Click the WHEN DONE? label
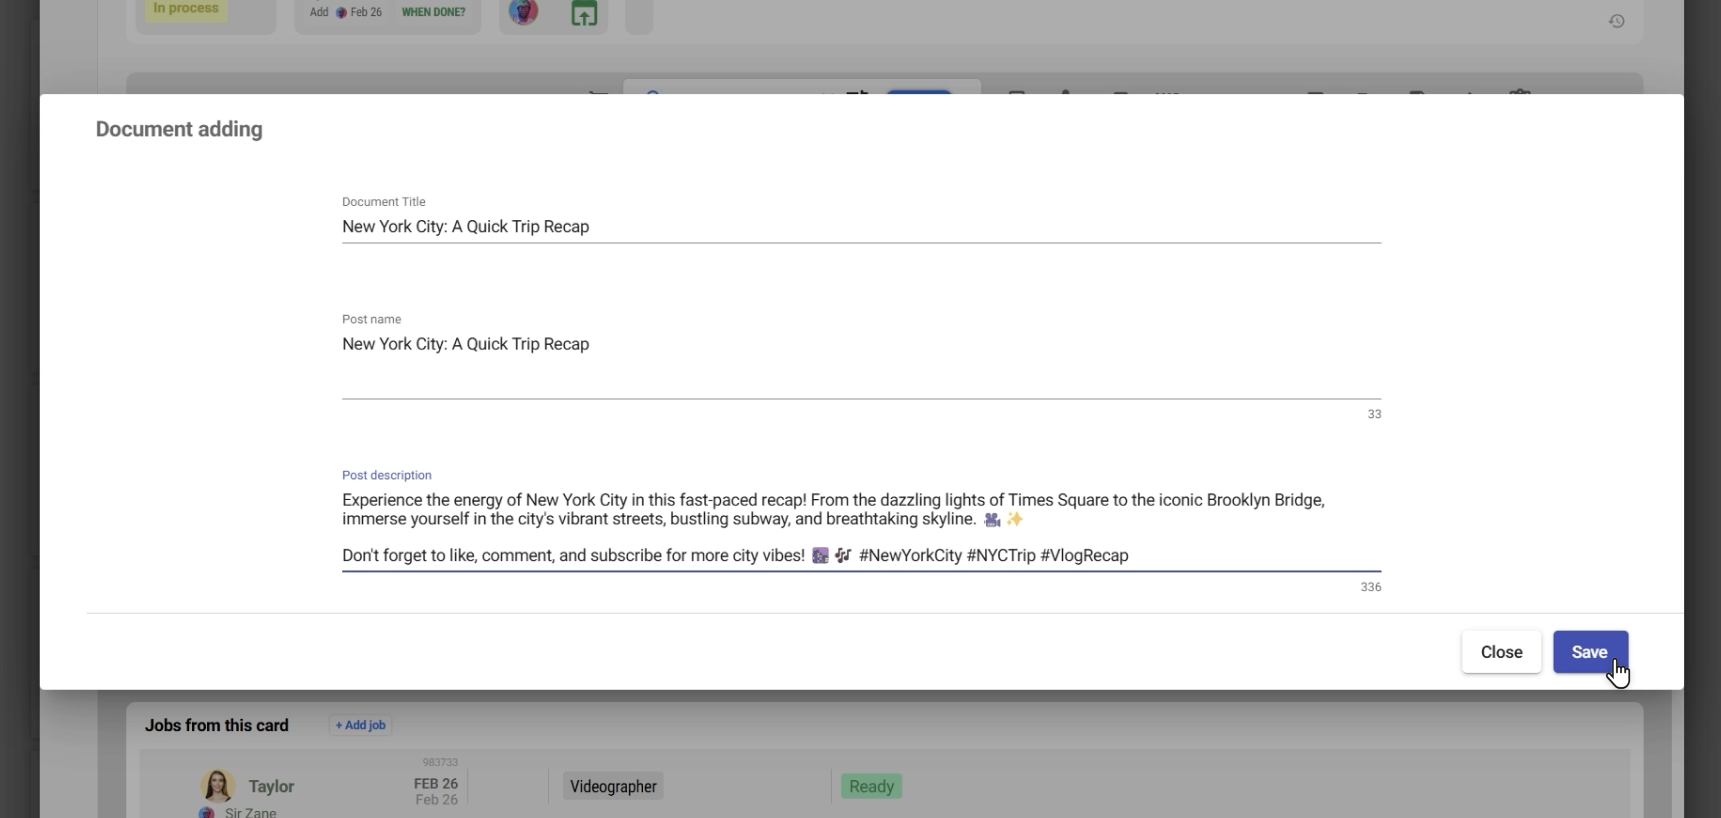The width and height of the screenshot is (1721, 818). point(433,13)
